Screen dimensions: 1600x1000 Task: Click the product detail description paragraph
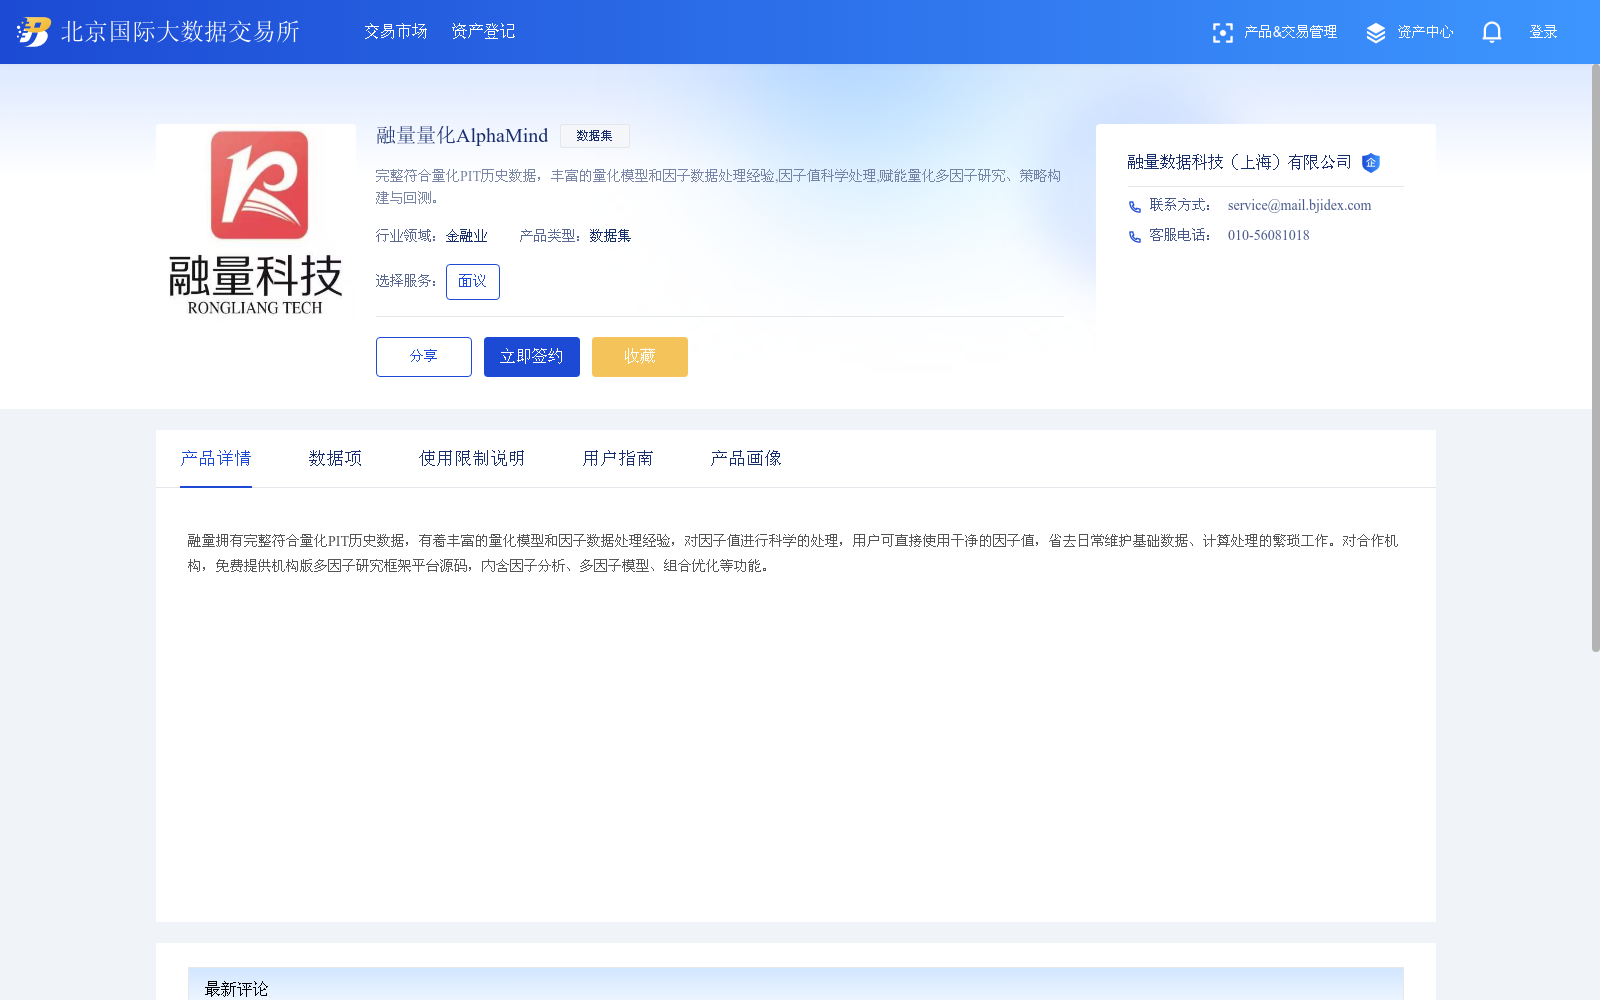pos(793,553)
